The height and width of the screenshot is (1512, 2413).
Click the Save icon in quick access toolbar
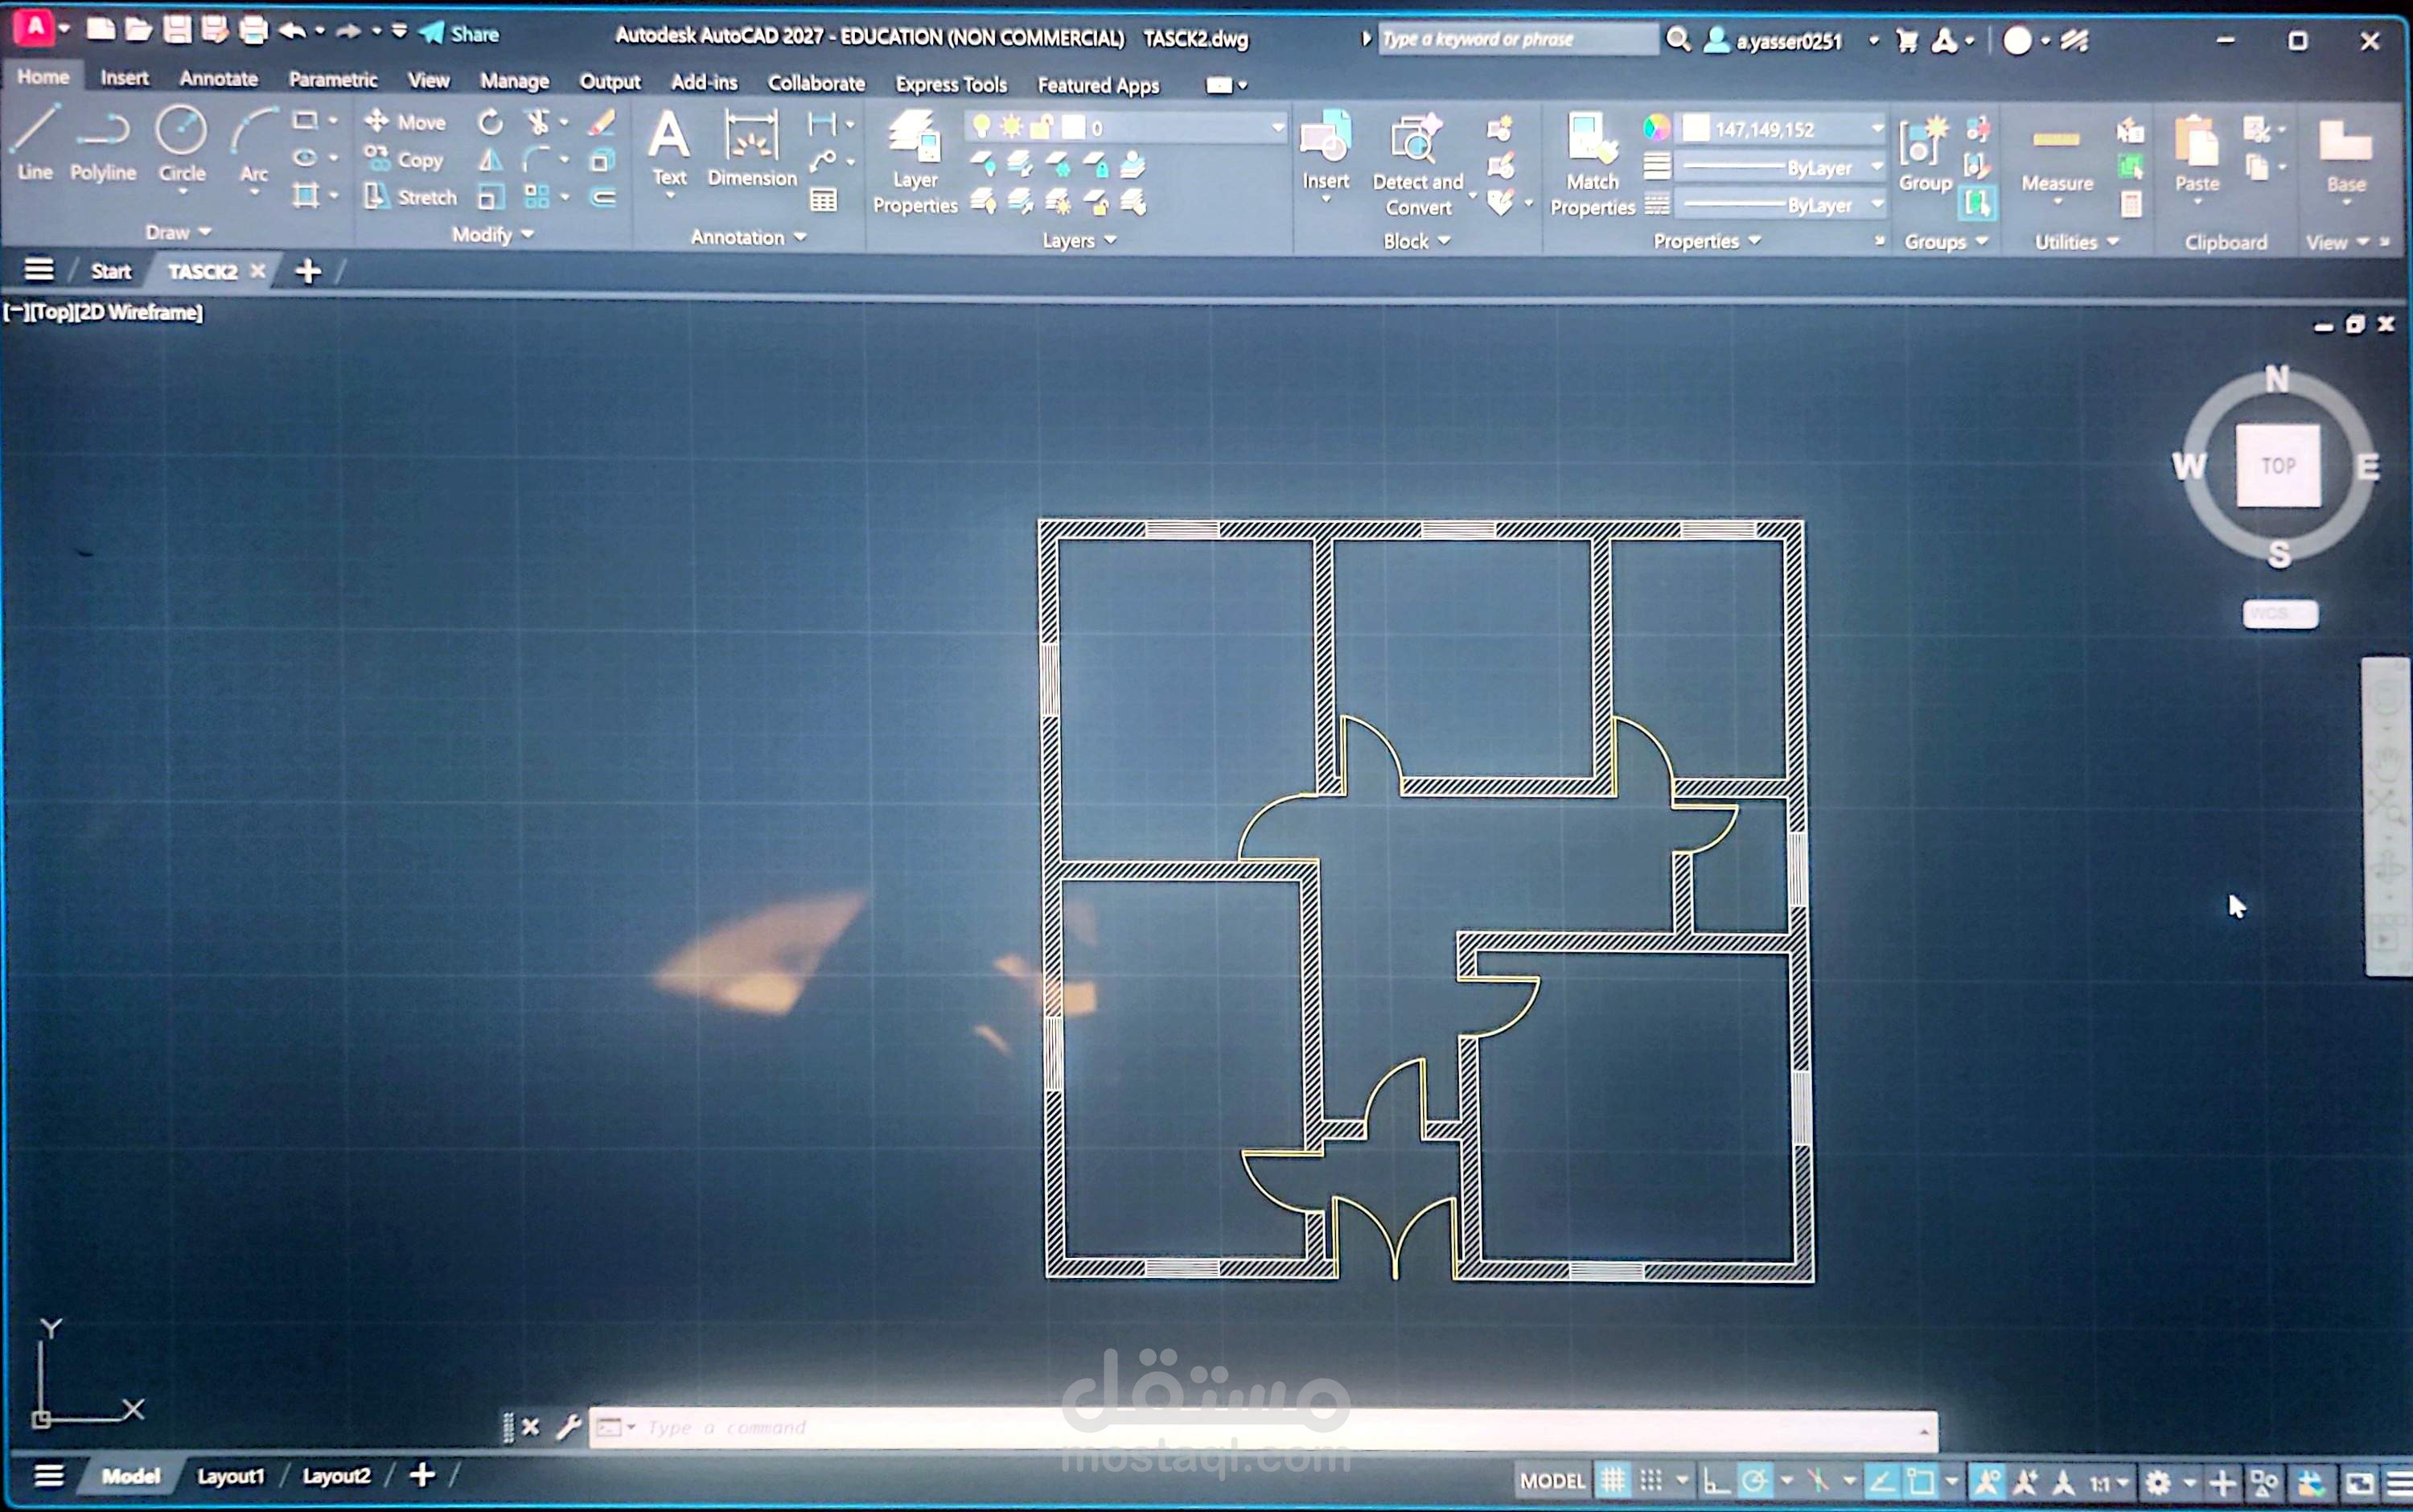(177, 30)
